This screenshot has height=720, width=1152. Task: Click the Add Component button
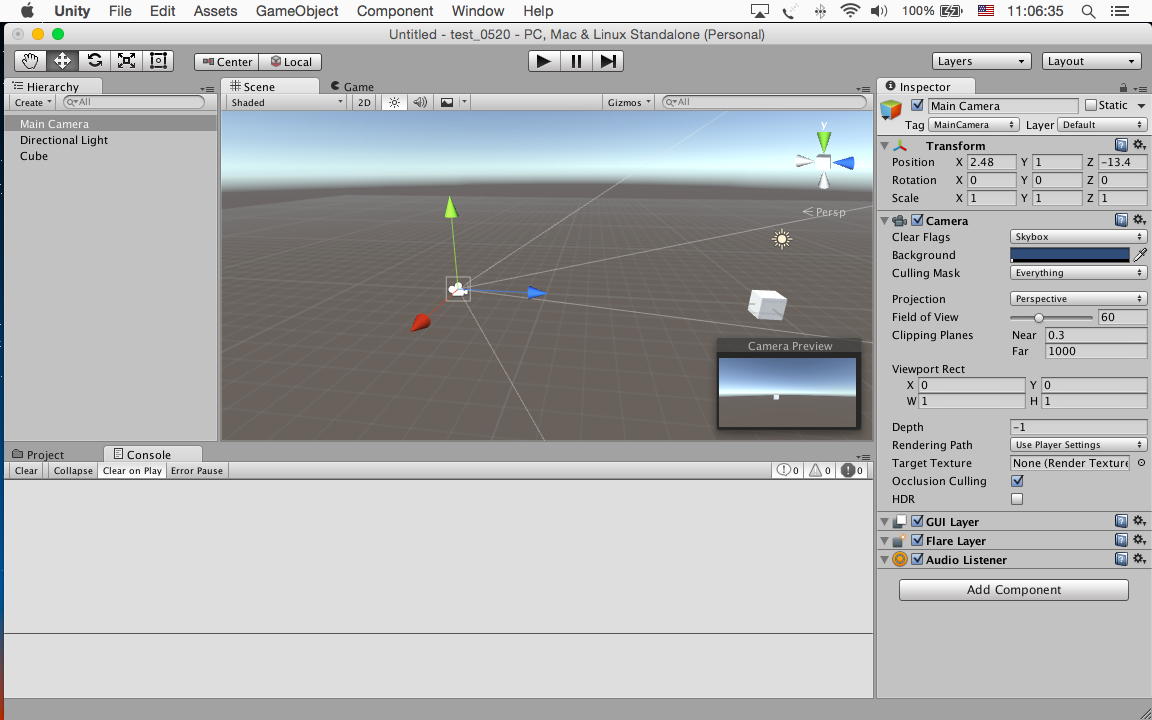(x=1013, y=590)
